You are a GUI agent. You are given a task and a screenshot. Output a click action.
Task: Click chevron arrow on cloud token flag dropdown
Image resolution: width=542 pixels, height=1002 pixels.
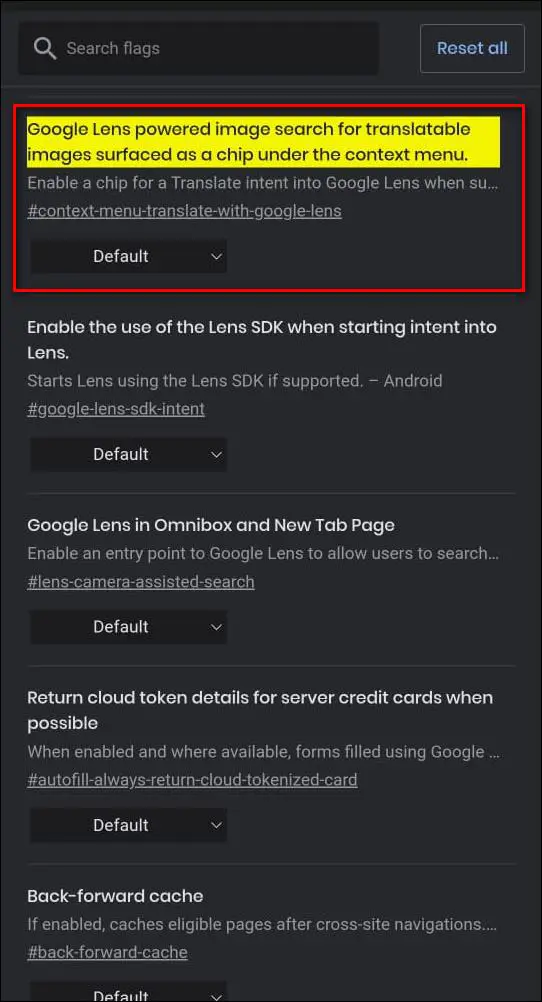pyautogui.click(x=216, y=825)
